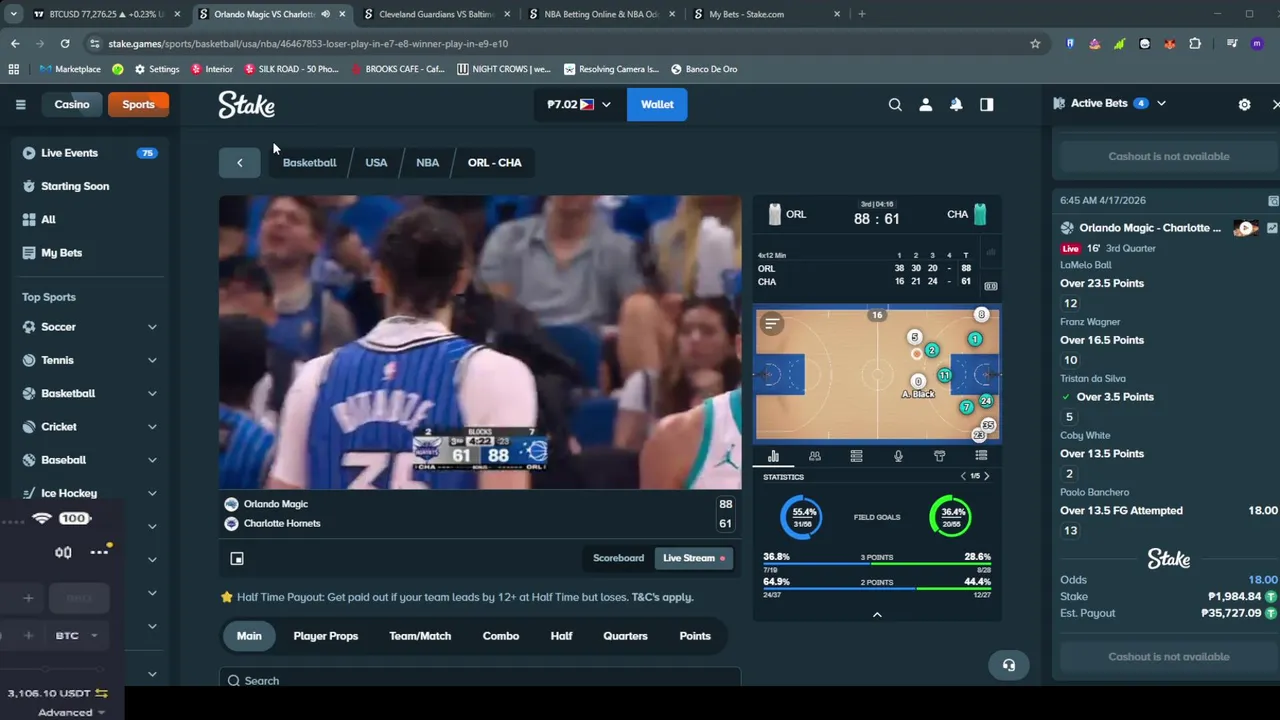
Task: Open the user profile icon
Action: (926, 104)
